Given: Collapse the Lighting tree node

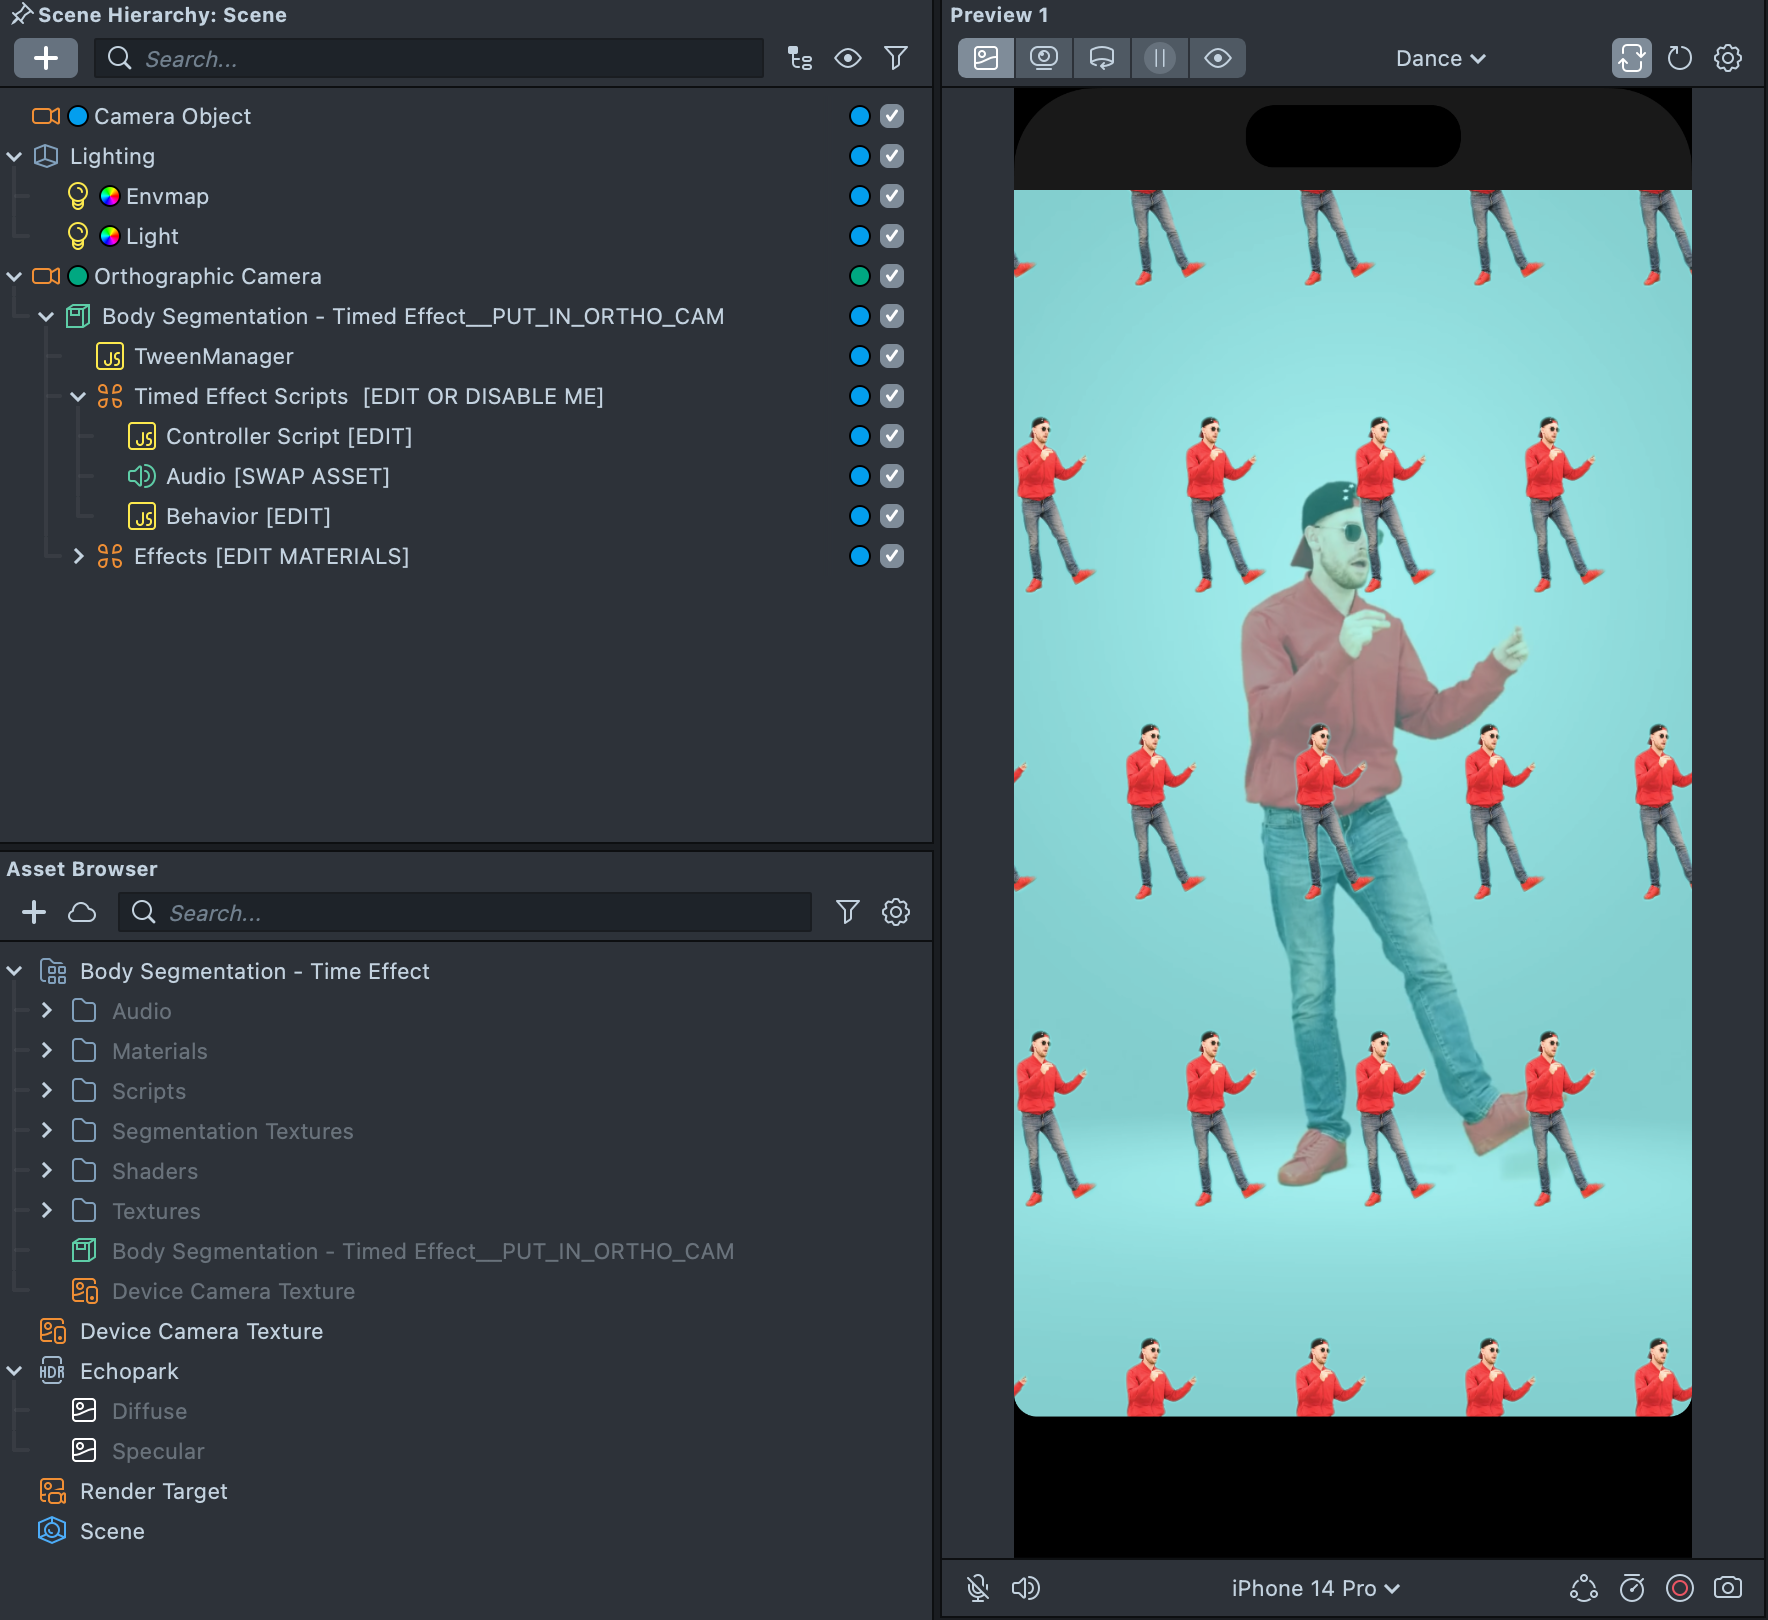Looking at the screenshot, I should click(14, 156).
